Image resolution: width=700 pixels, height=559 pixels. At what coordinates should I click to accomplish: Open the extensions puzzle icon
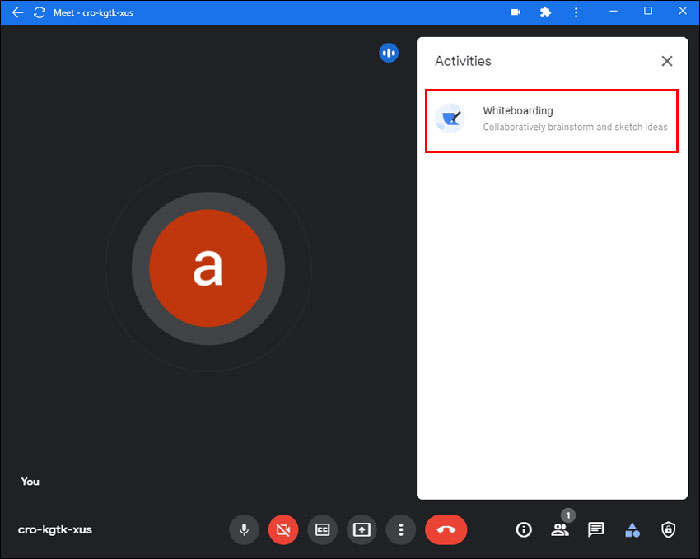[545, 12]
